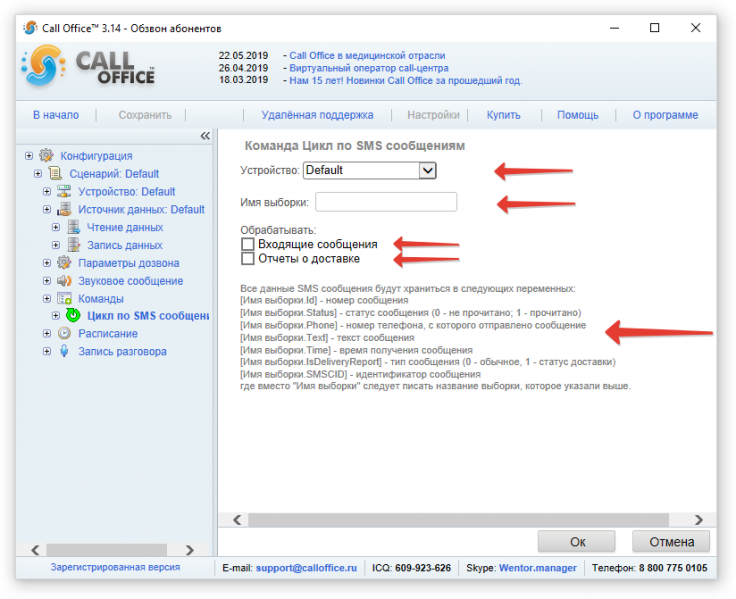This screenshot has width=736, height=599.
Task: Click the Call Office logo in header
Action: [88, 67]
